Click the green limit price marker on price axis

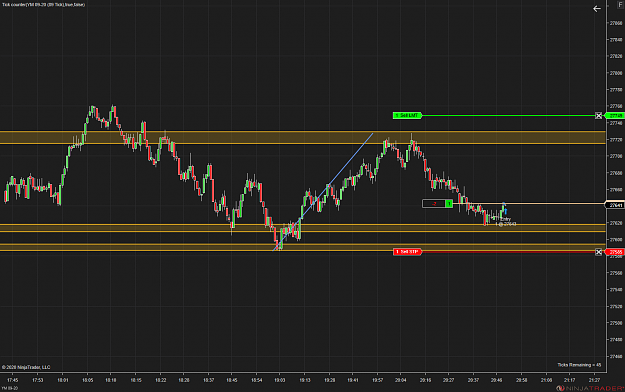point(615,116)
